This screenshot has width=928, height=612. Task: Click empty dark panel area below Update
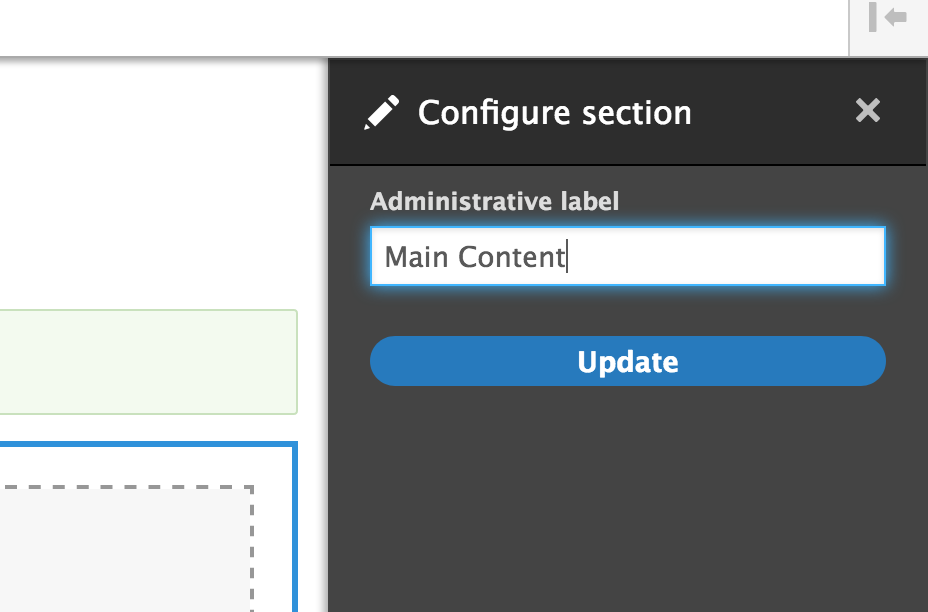(627, 500)
